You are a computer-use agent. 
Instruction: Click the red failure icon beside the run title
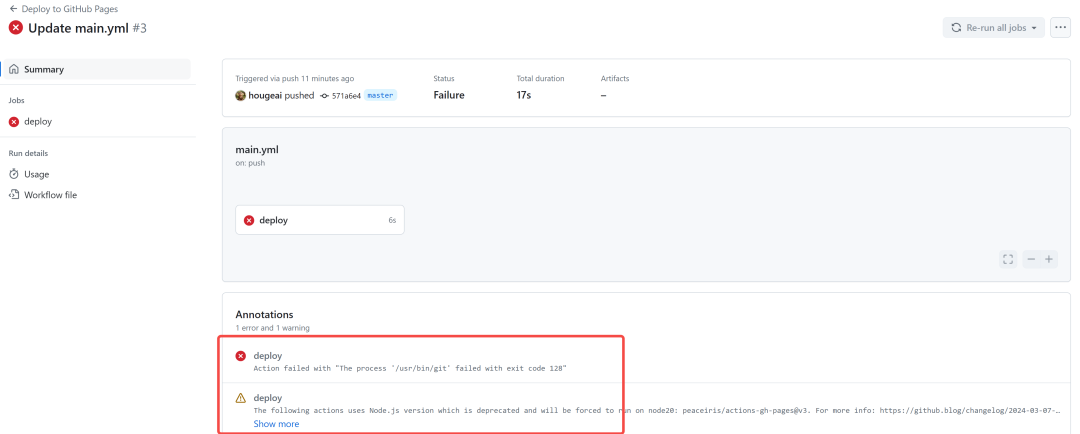point(15,28)
